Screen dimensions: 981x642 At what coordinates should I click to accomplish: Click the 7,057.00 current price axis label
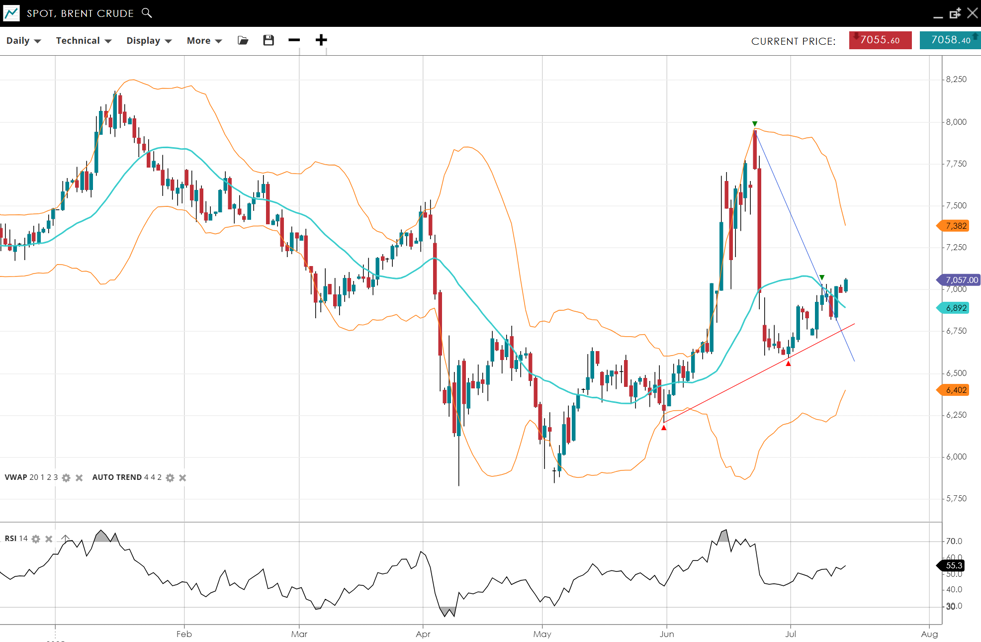click(959, 280)
